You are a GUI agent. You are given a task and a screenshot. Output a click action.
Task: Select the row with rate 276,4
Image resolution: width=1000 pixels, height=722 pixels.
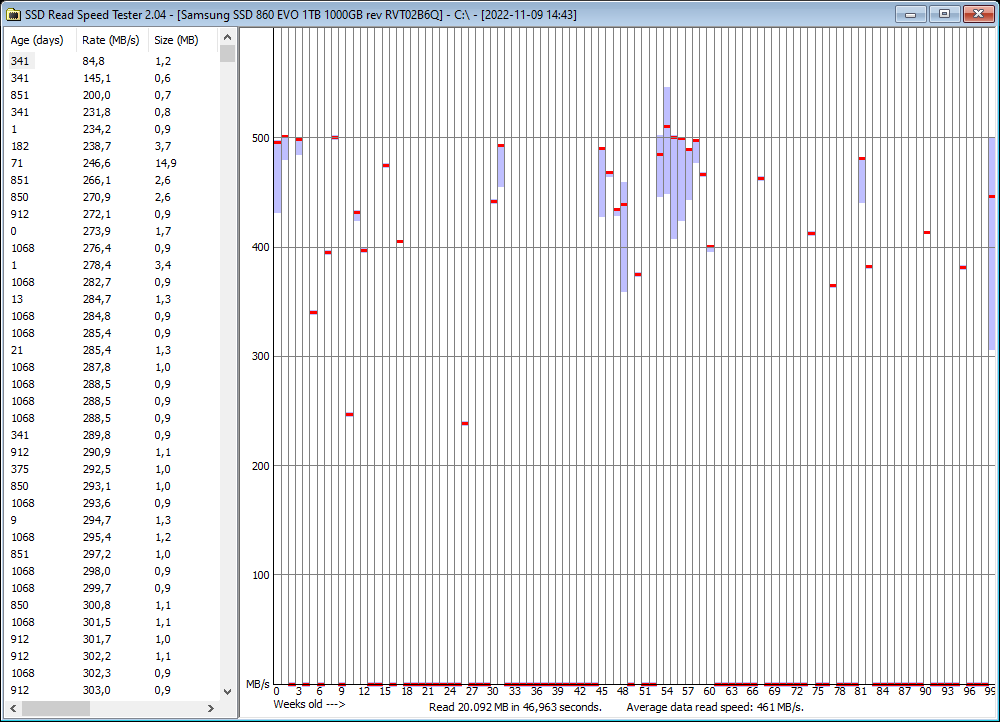point(112,248)
